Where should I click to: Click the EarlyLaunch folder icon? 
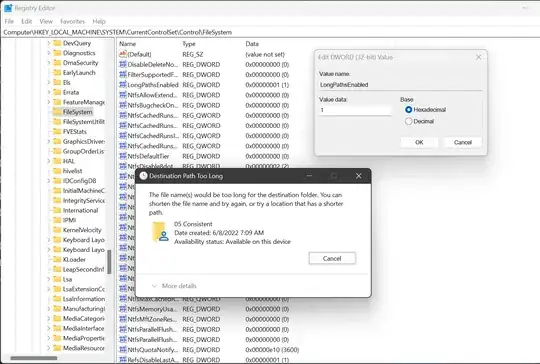(57, 72)
